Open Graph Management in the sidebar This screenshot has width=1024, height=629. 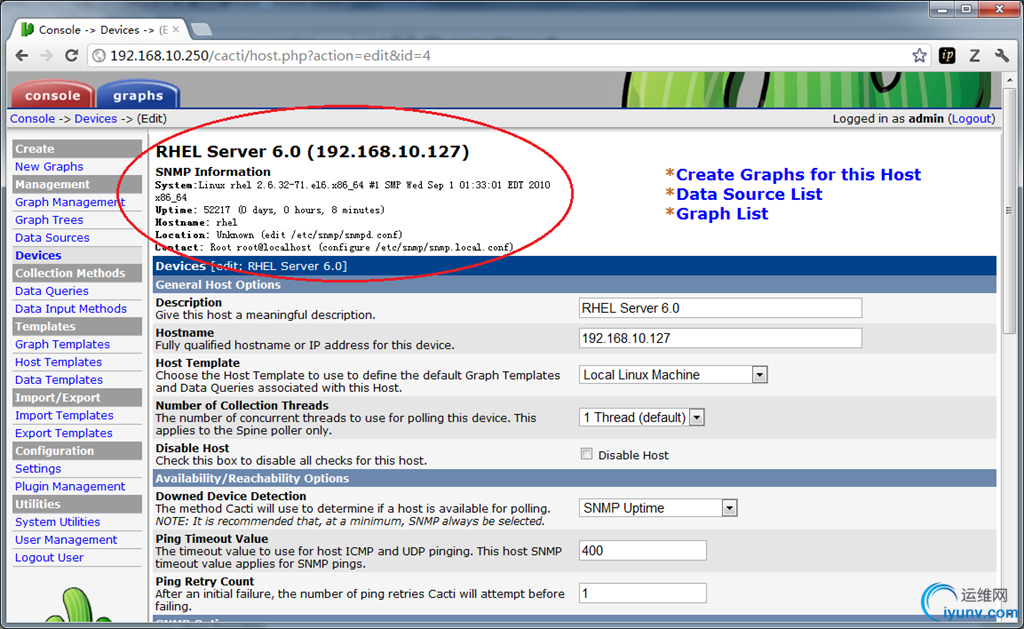click(70, 202)
